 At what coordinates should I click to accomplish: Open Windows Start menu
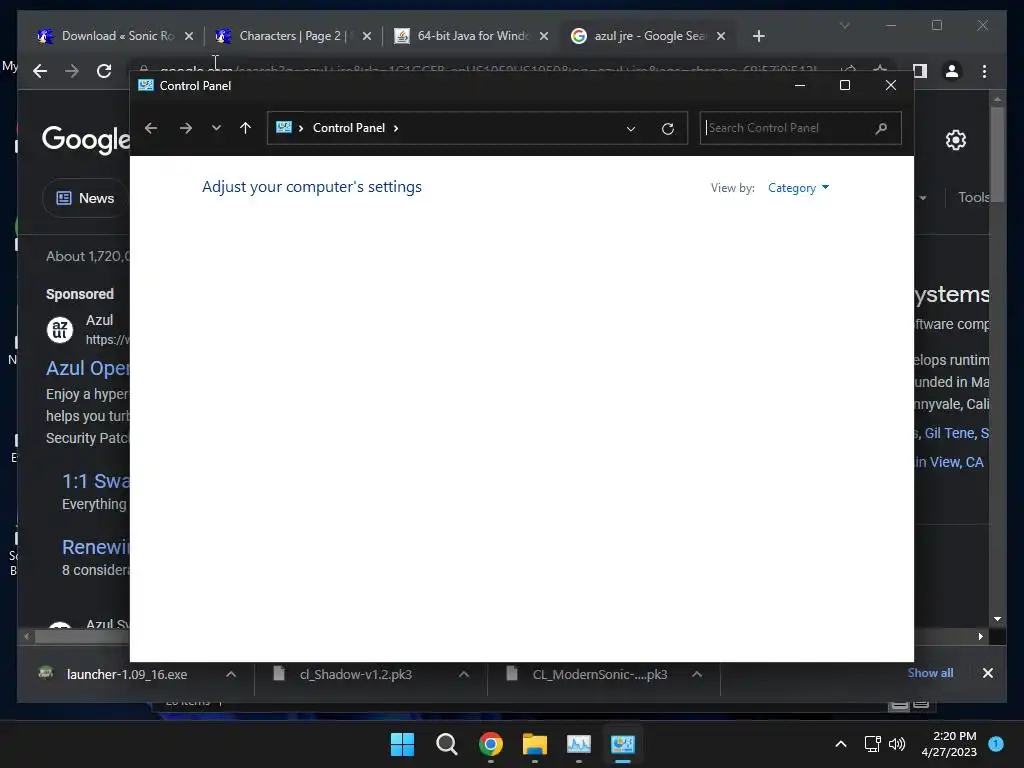coord(402,744)
